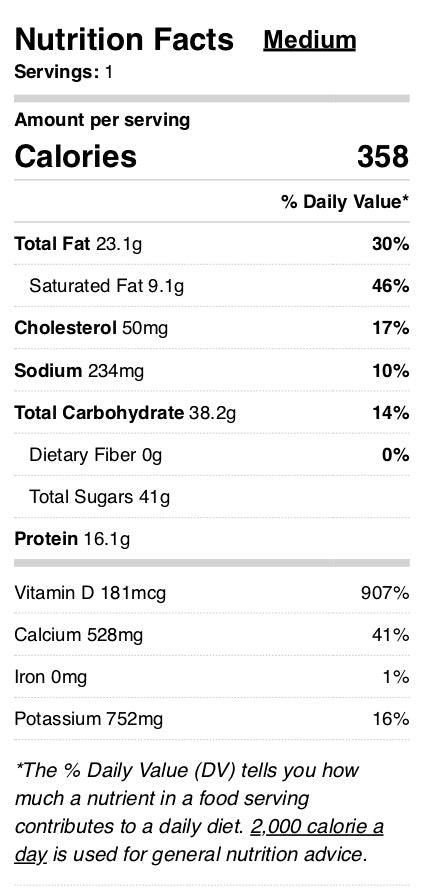The height and width of the screenshot is (888, 423).
Task: Select the Calories value 358
Action: point(383,156)
